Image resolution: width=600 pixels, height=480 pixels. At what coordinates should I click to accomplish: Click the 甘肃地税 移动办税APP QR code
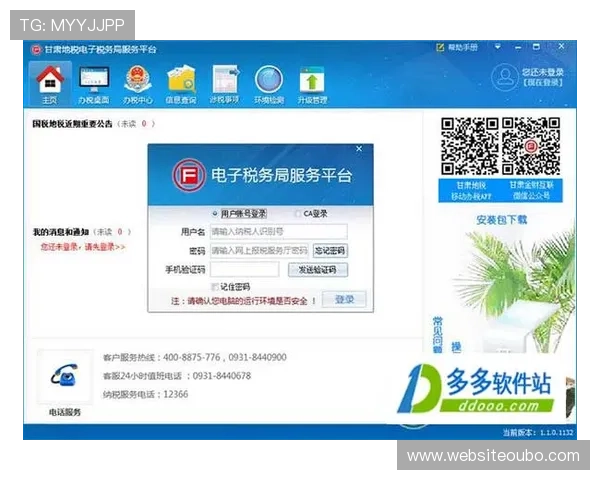tap(469, 146)
